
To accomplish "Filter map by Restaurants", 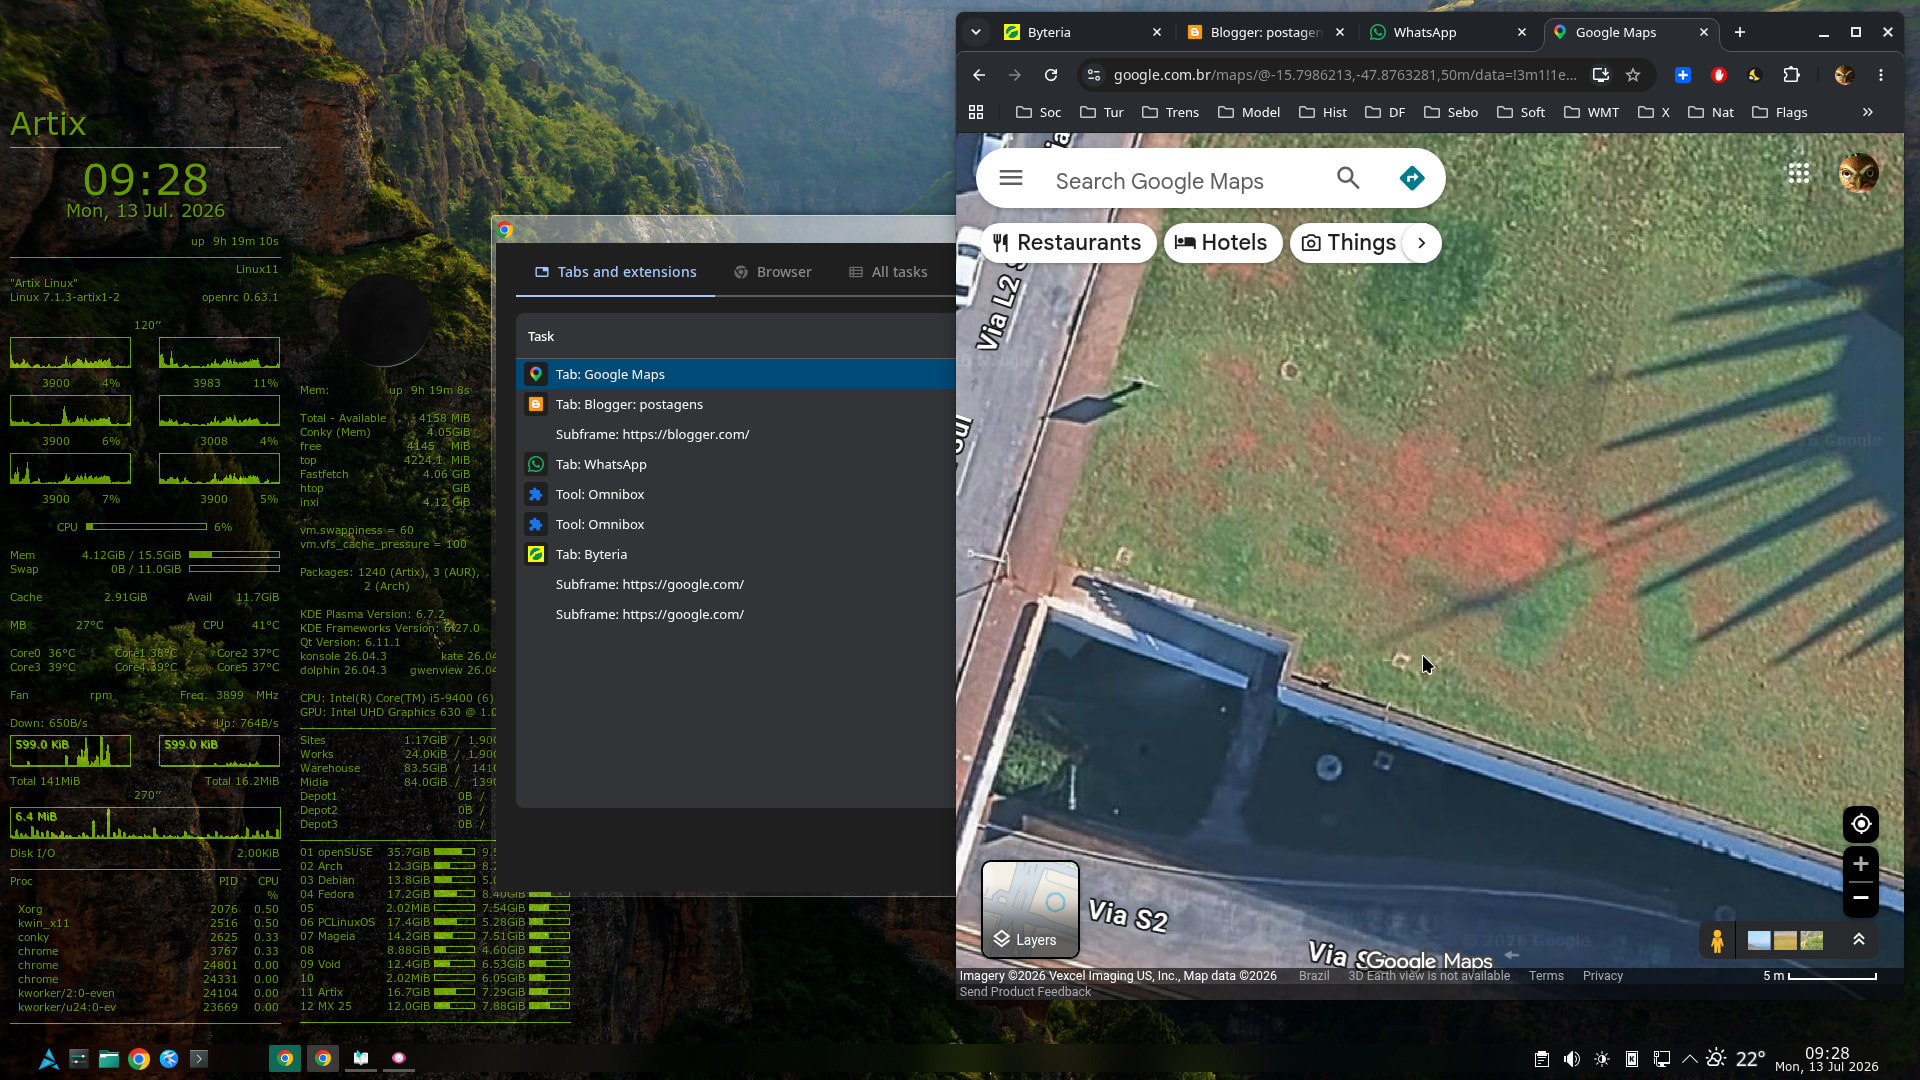I will coord(1068,243).
